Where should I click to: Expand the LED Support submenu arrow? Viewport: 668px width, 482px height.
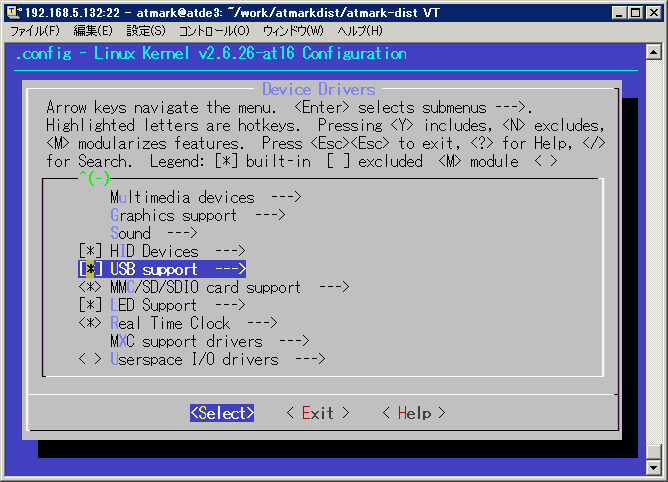pos(230,305)
